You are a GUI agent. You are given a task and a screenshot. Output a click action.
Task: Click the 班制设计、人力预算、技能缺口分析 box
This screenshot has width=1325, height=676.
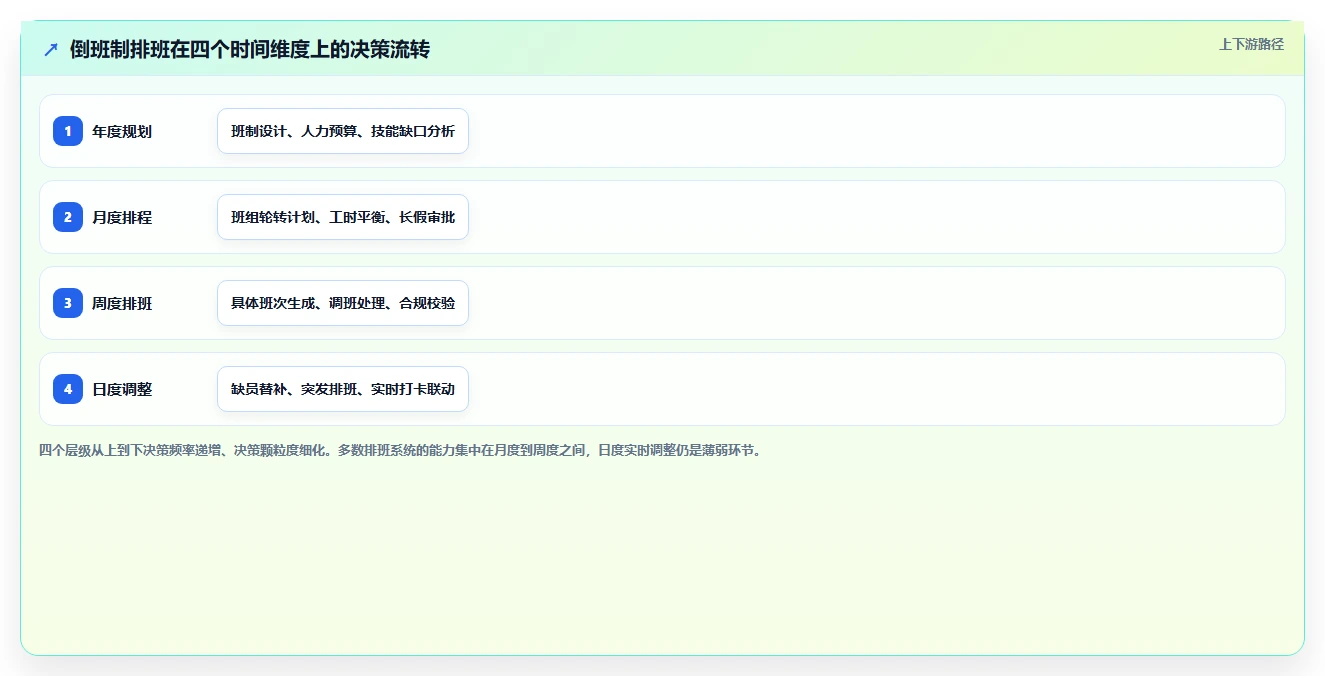point(343,131)
